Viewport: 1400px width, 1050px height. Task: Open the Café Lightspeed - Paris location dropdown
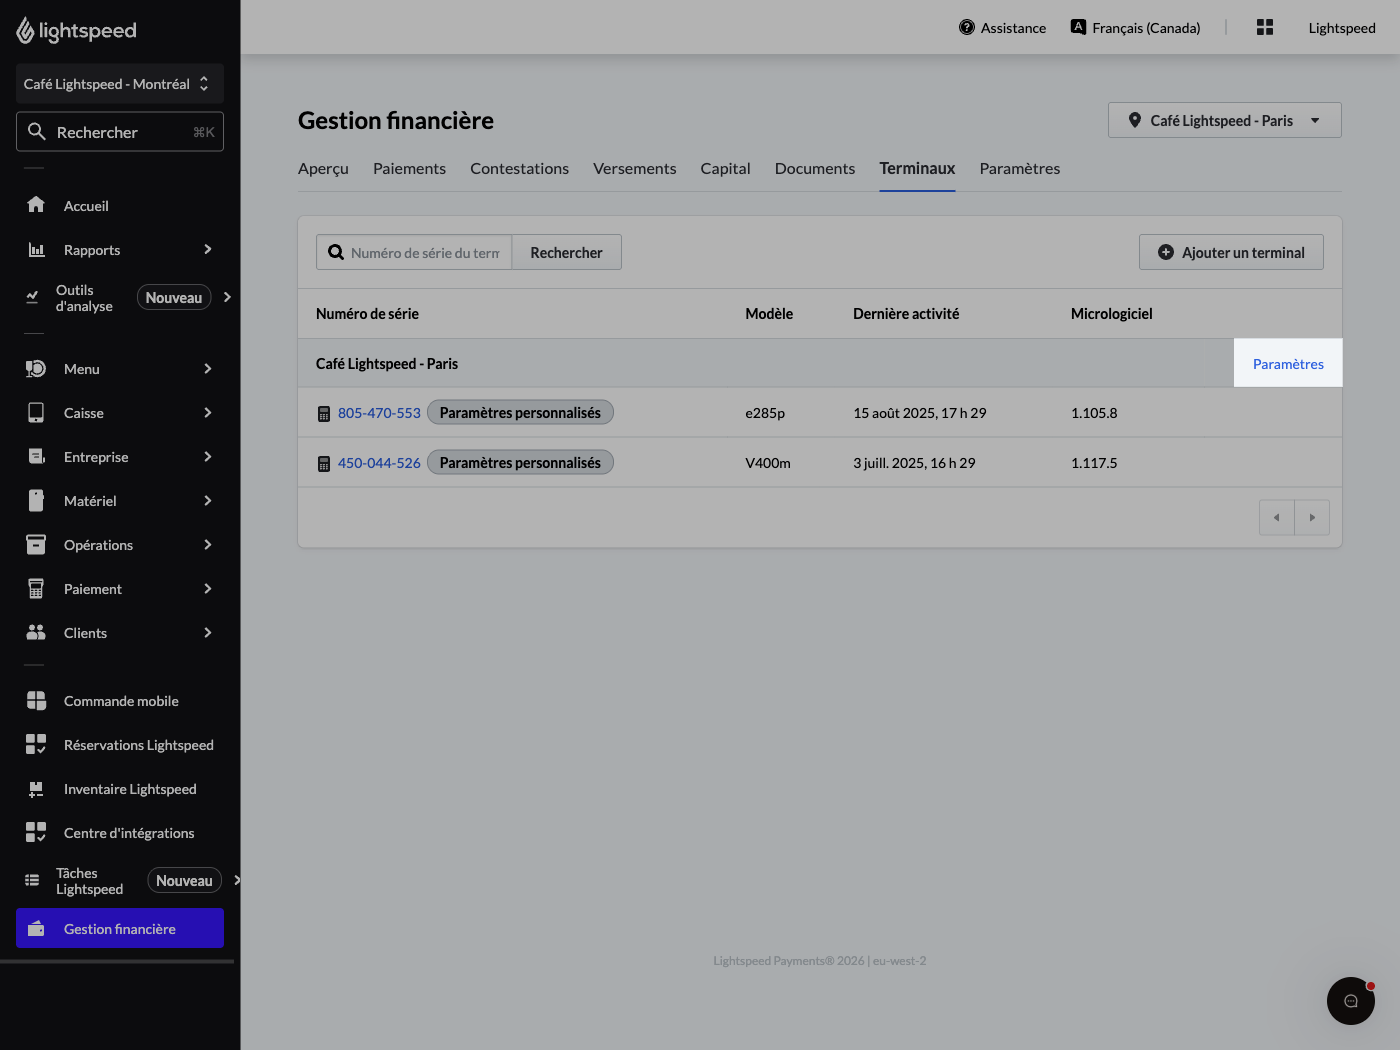(x=1225, y=120)
